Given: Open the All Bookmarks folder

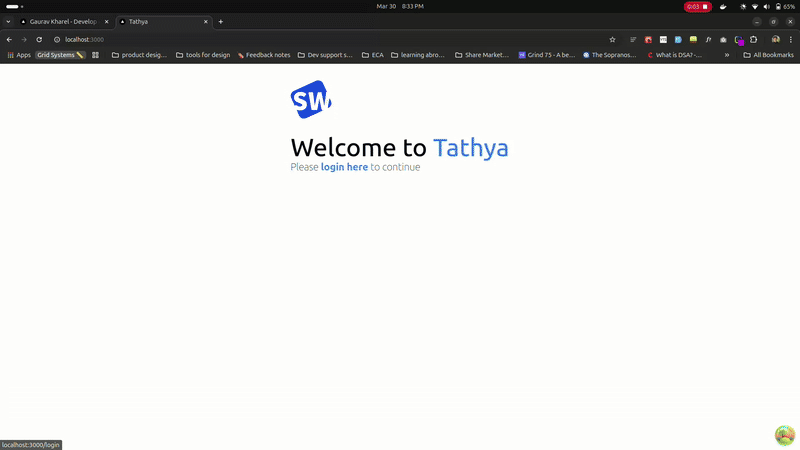Looking at the screenshot, I should [x=768, y=55].
